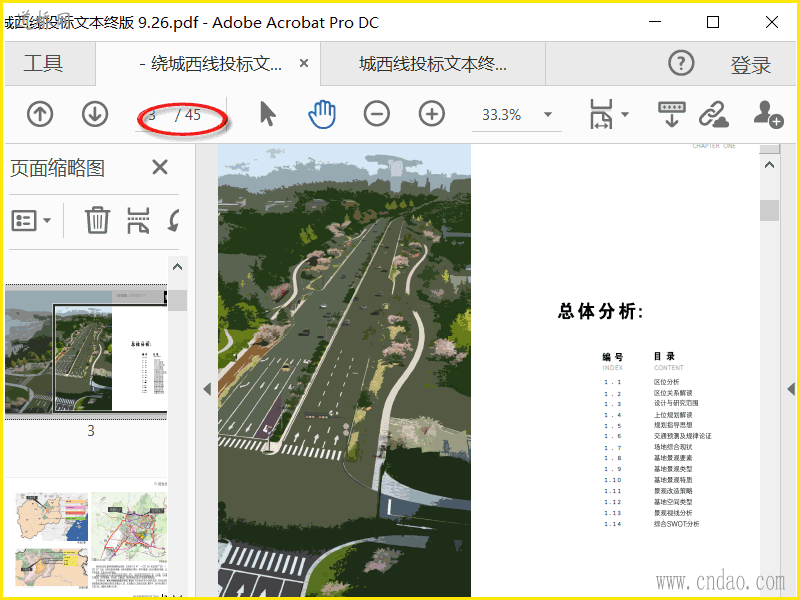
Task: Click the 总体分析 heading in document
Action: click(x=601, y=311)
